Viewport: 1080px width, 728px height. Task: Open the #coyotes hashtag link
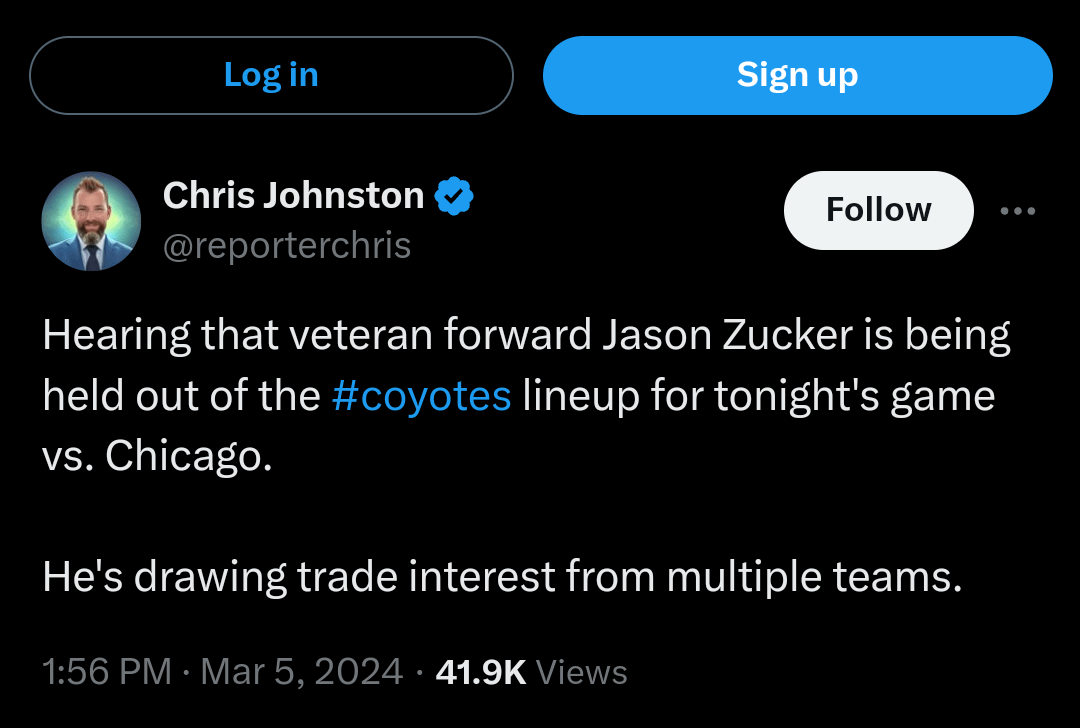[x=421, y=396]
